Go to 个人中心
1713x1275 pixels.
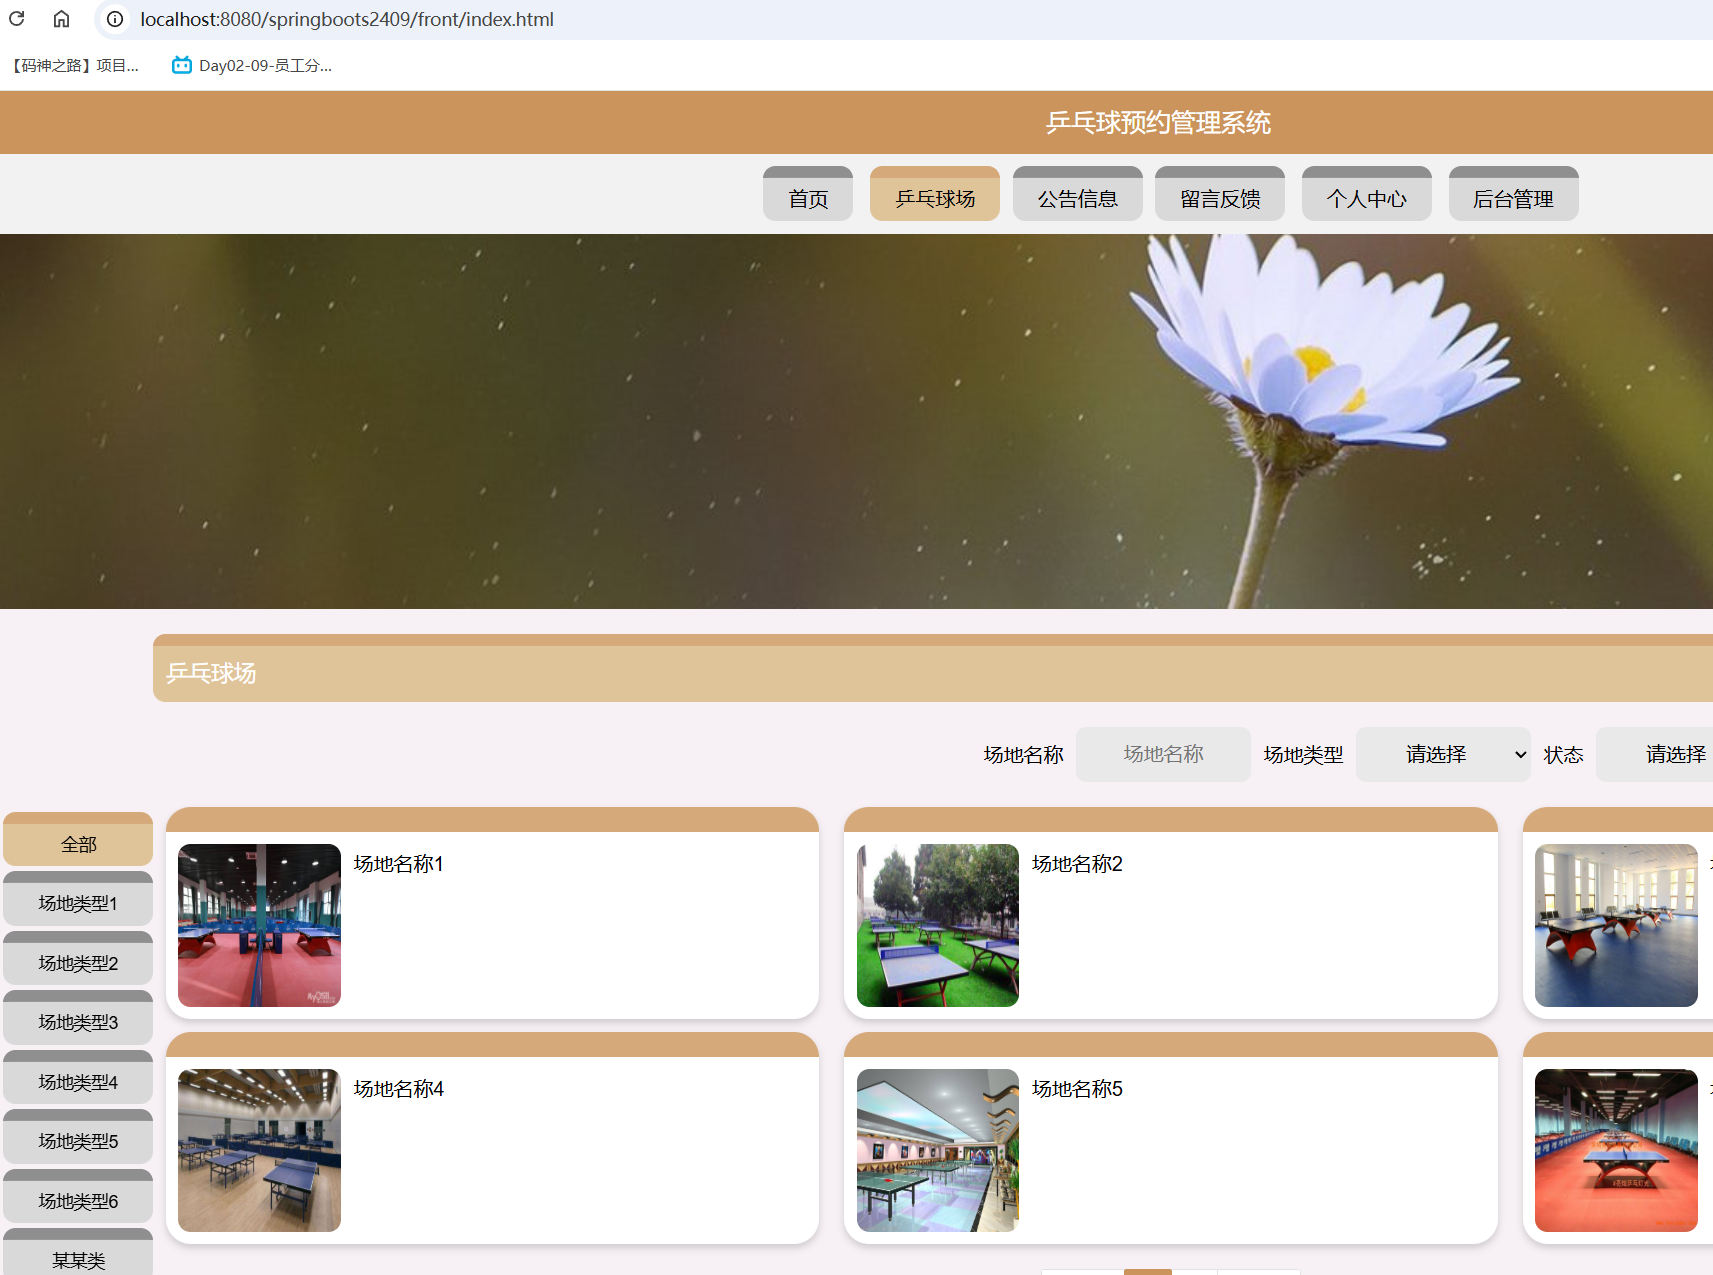pyautogui.click(x=1366, y=198)
